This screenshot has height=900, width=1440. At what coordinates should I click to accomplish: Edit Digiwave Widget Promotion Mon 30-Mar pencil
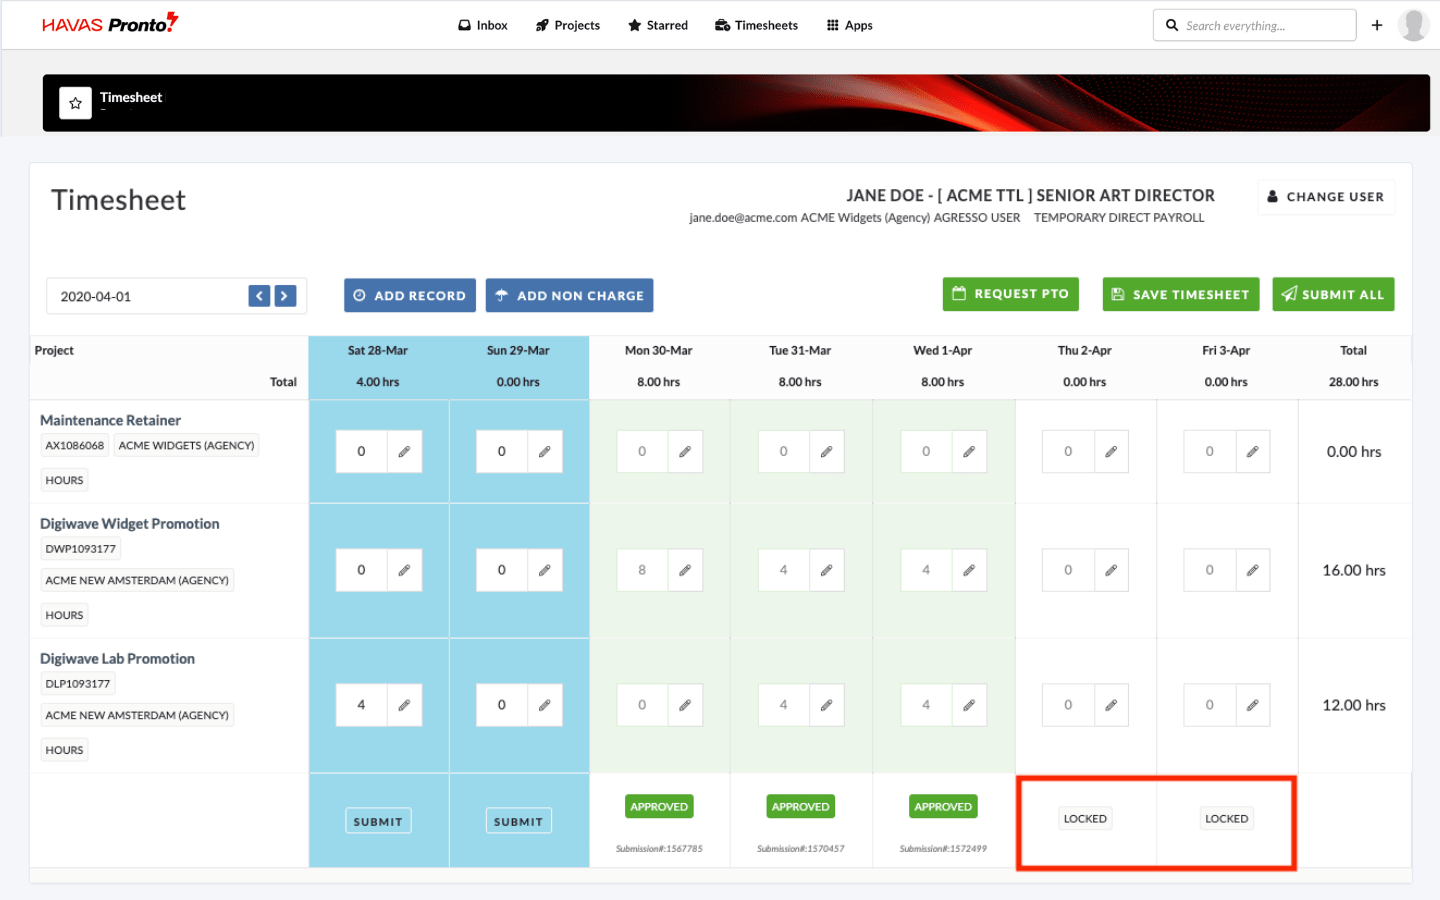(685, 570)
